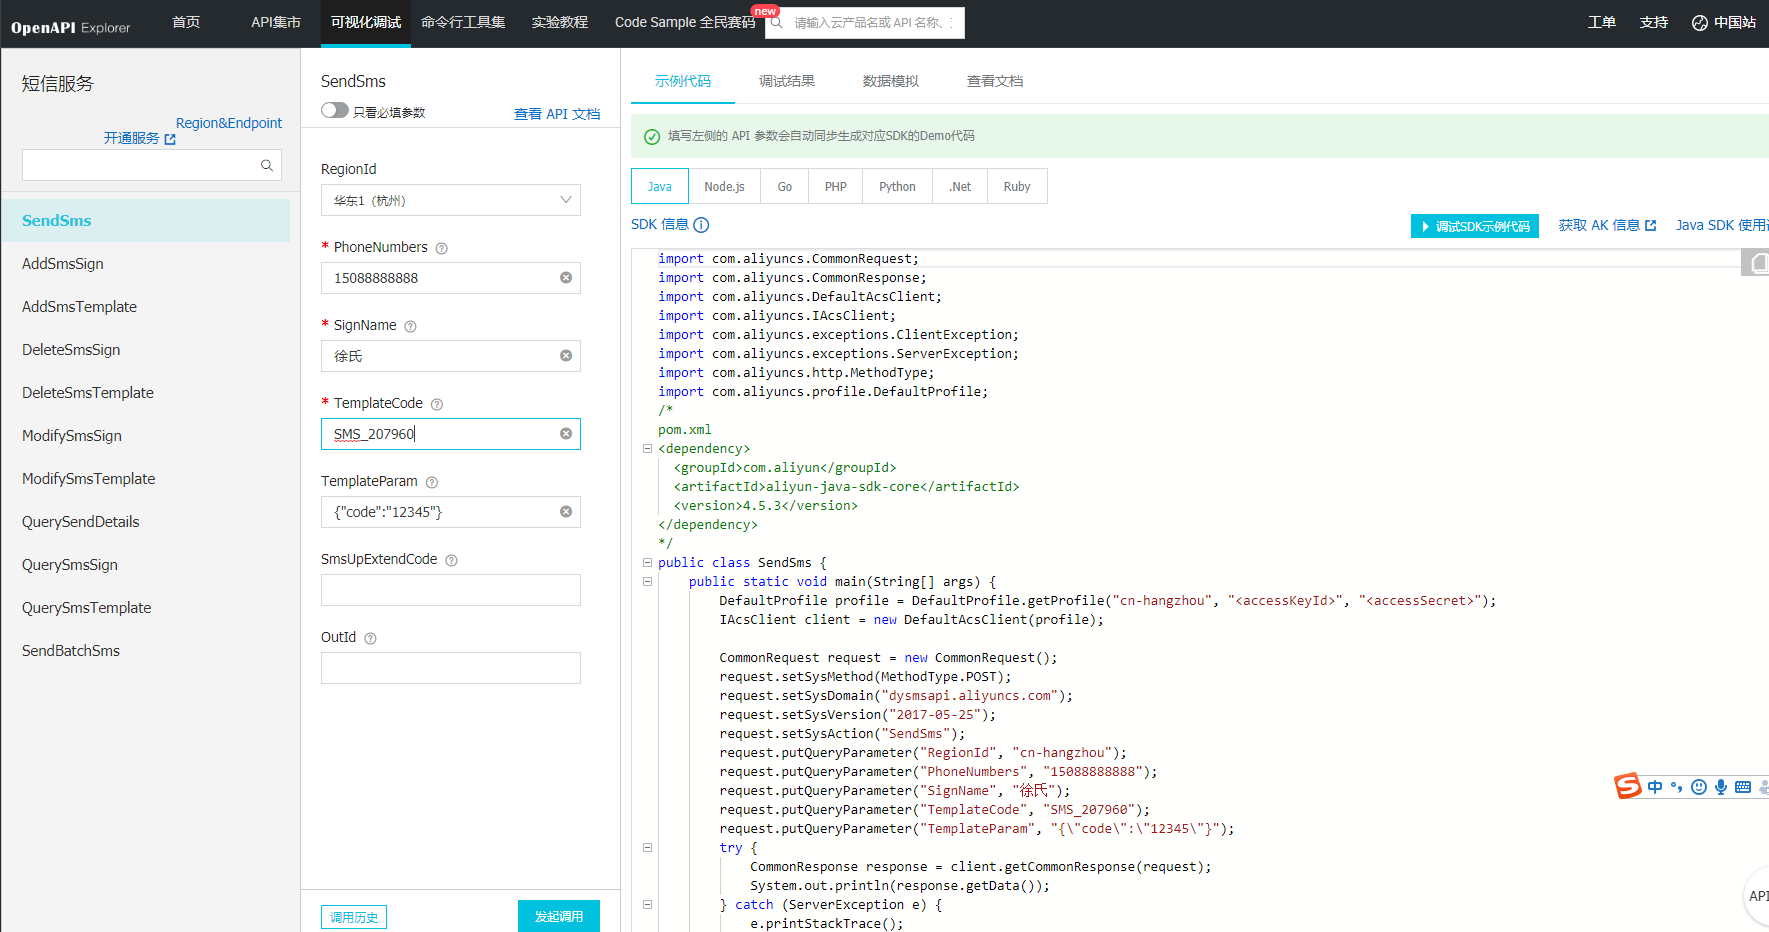Switch to the 数据模拟 tab
Viewport: 1769px width, 932px height.
891,81
